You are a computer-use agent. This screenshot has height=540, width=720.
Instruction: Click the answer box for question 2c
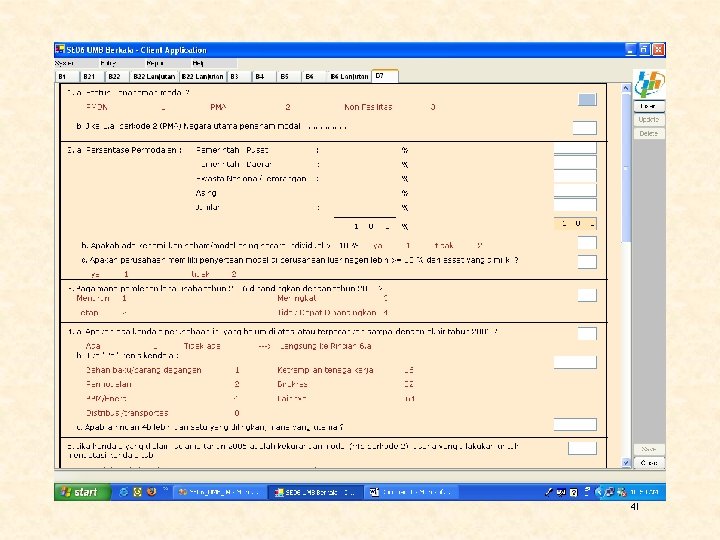587,262
